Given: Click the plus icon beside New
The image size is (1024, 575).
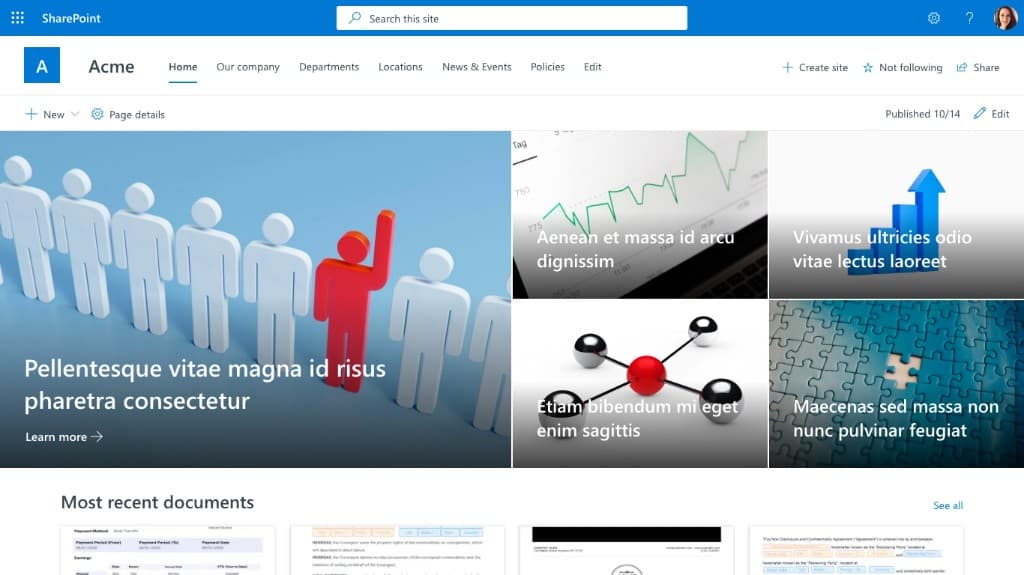Looking at the screenshot, I should click(31, 114).
